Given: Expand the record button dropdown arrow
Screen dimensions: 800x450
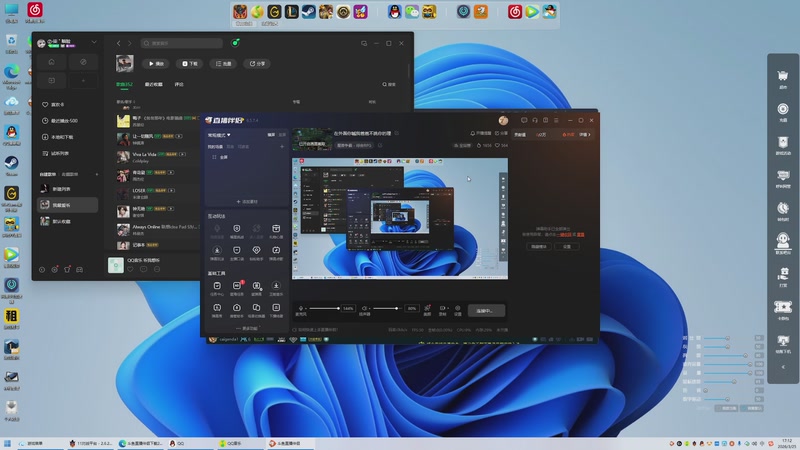Looking at the screenshot, I should pos(447,308).
